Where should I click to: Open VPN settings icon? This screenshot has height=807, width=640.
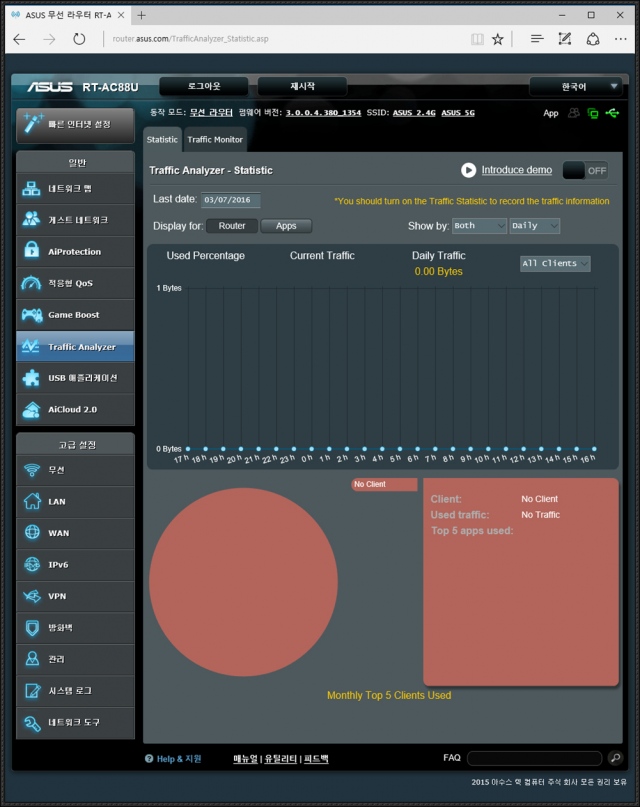tap(32, 596)
